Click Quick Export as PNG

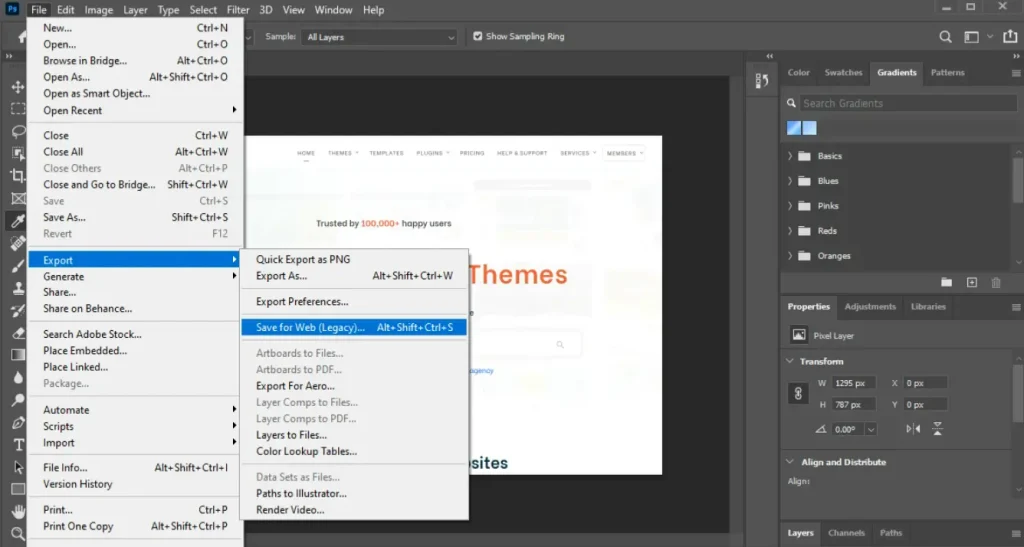(302, 259)
